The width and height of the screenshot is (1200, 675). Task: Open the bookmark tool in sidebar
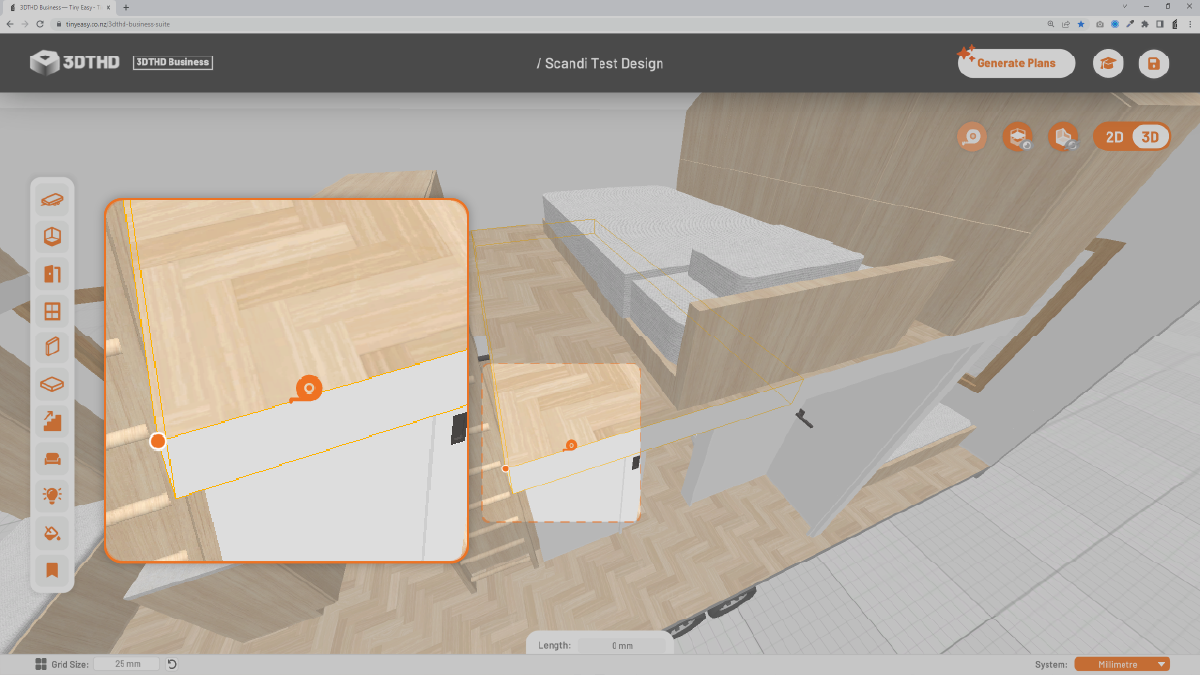coord(52,570)
